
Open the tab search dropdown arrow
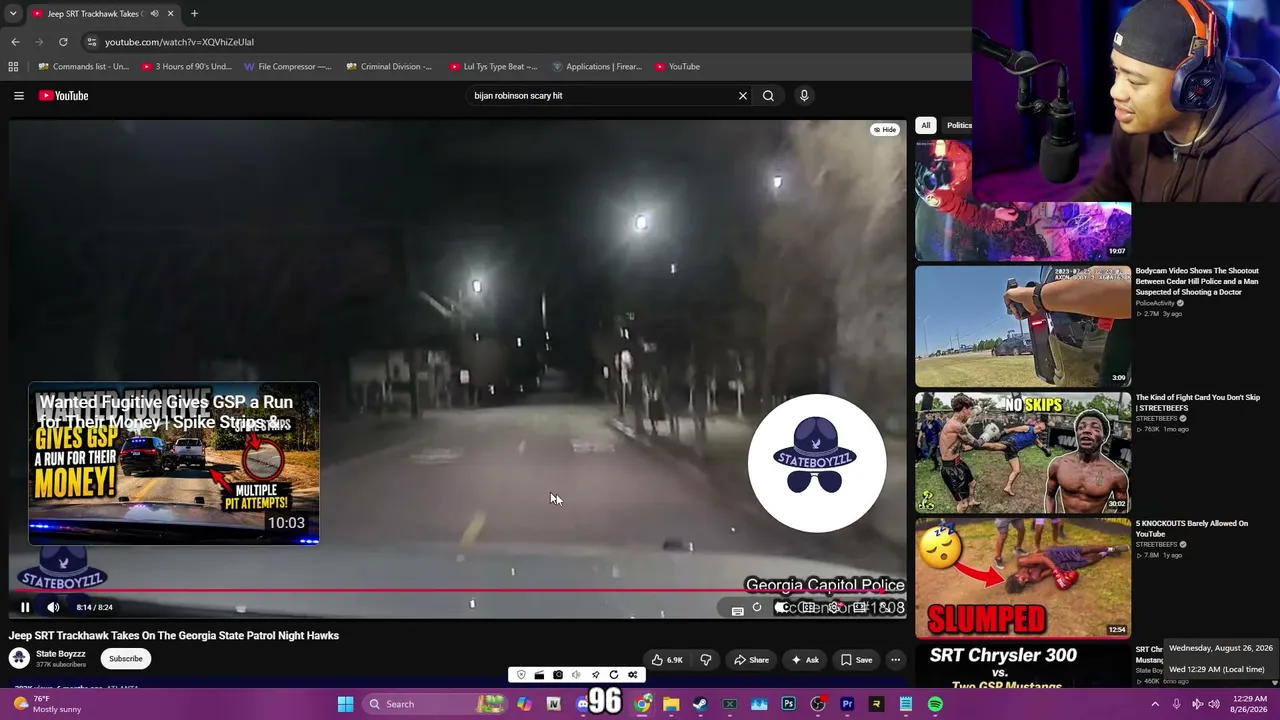(x=13, y=14)
